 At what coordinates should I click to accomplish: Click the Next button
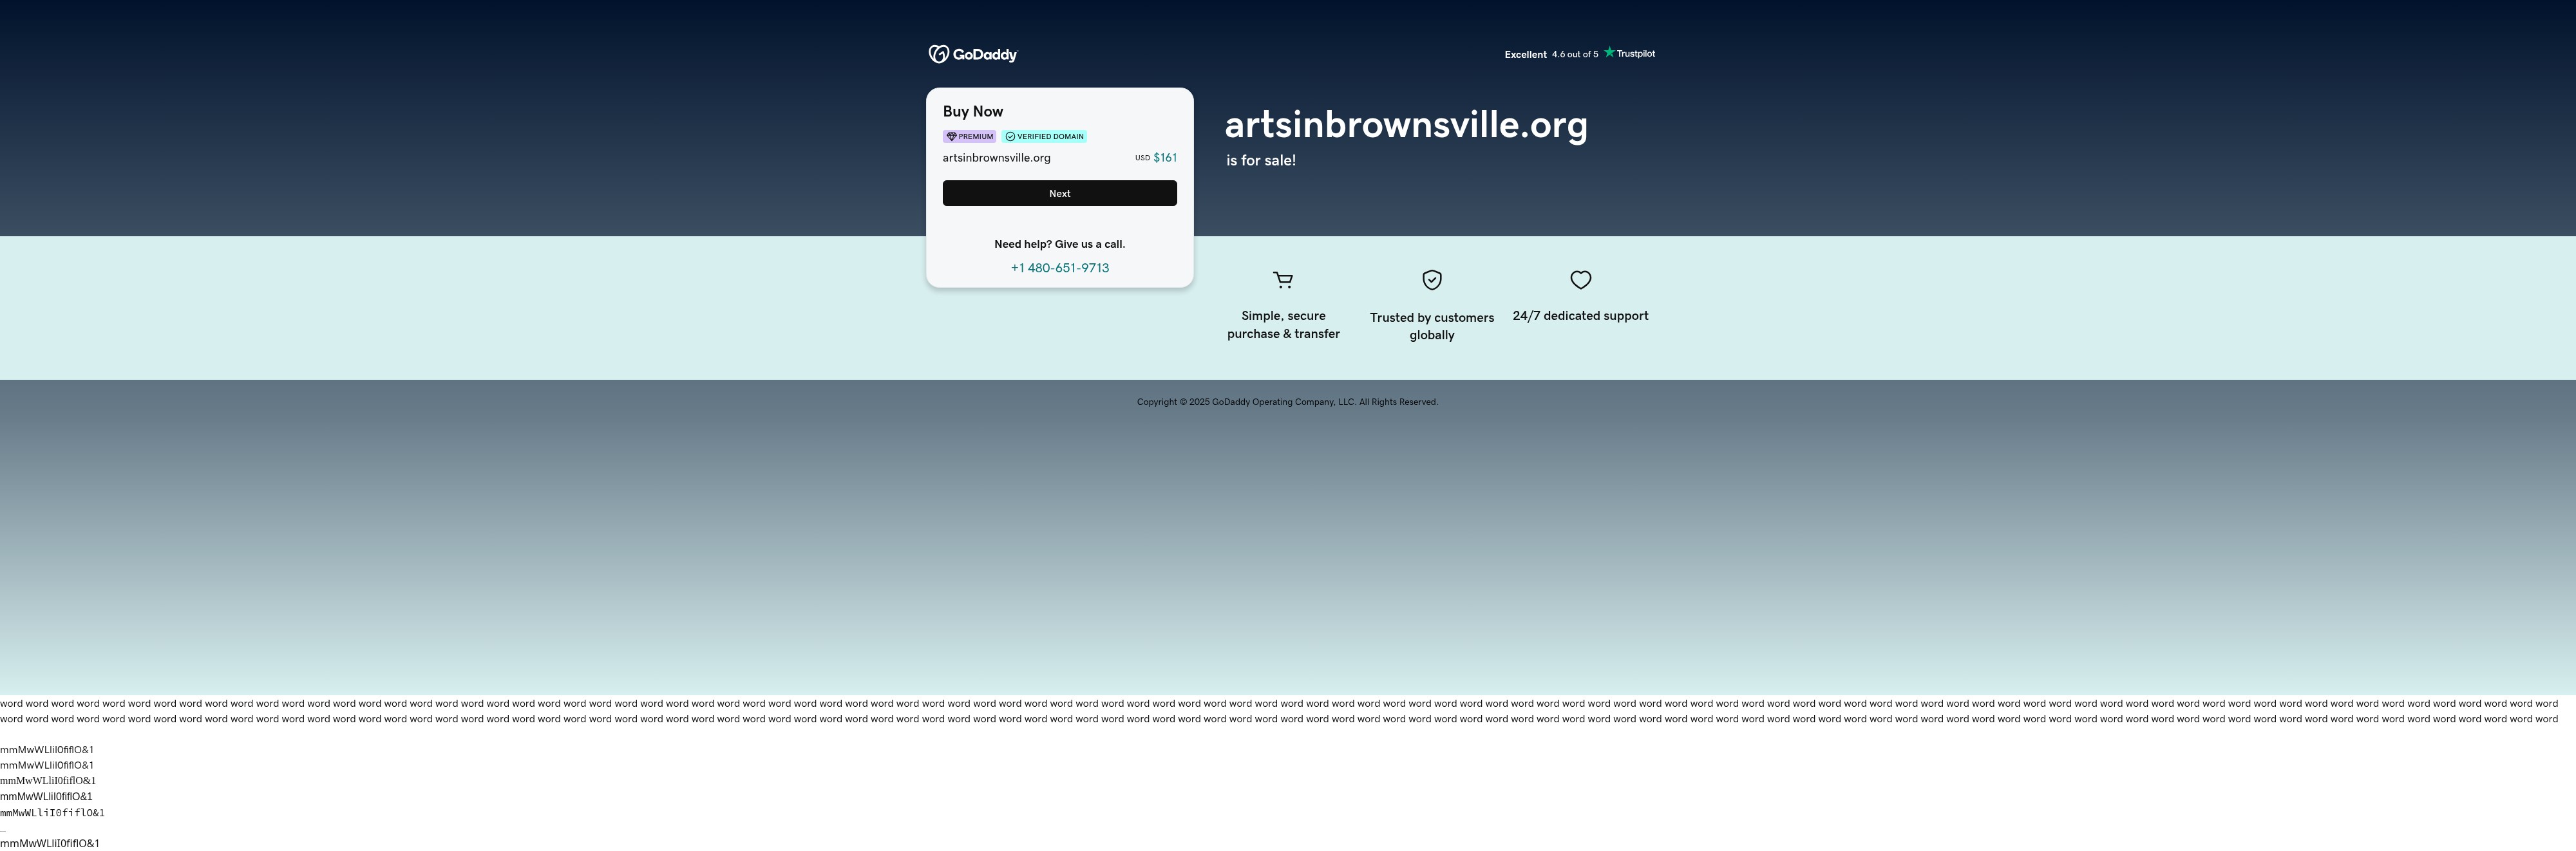click(1059, 193)
